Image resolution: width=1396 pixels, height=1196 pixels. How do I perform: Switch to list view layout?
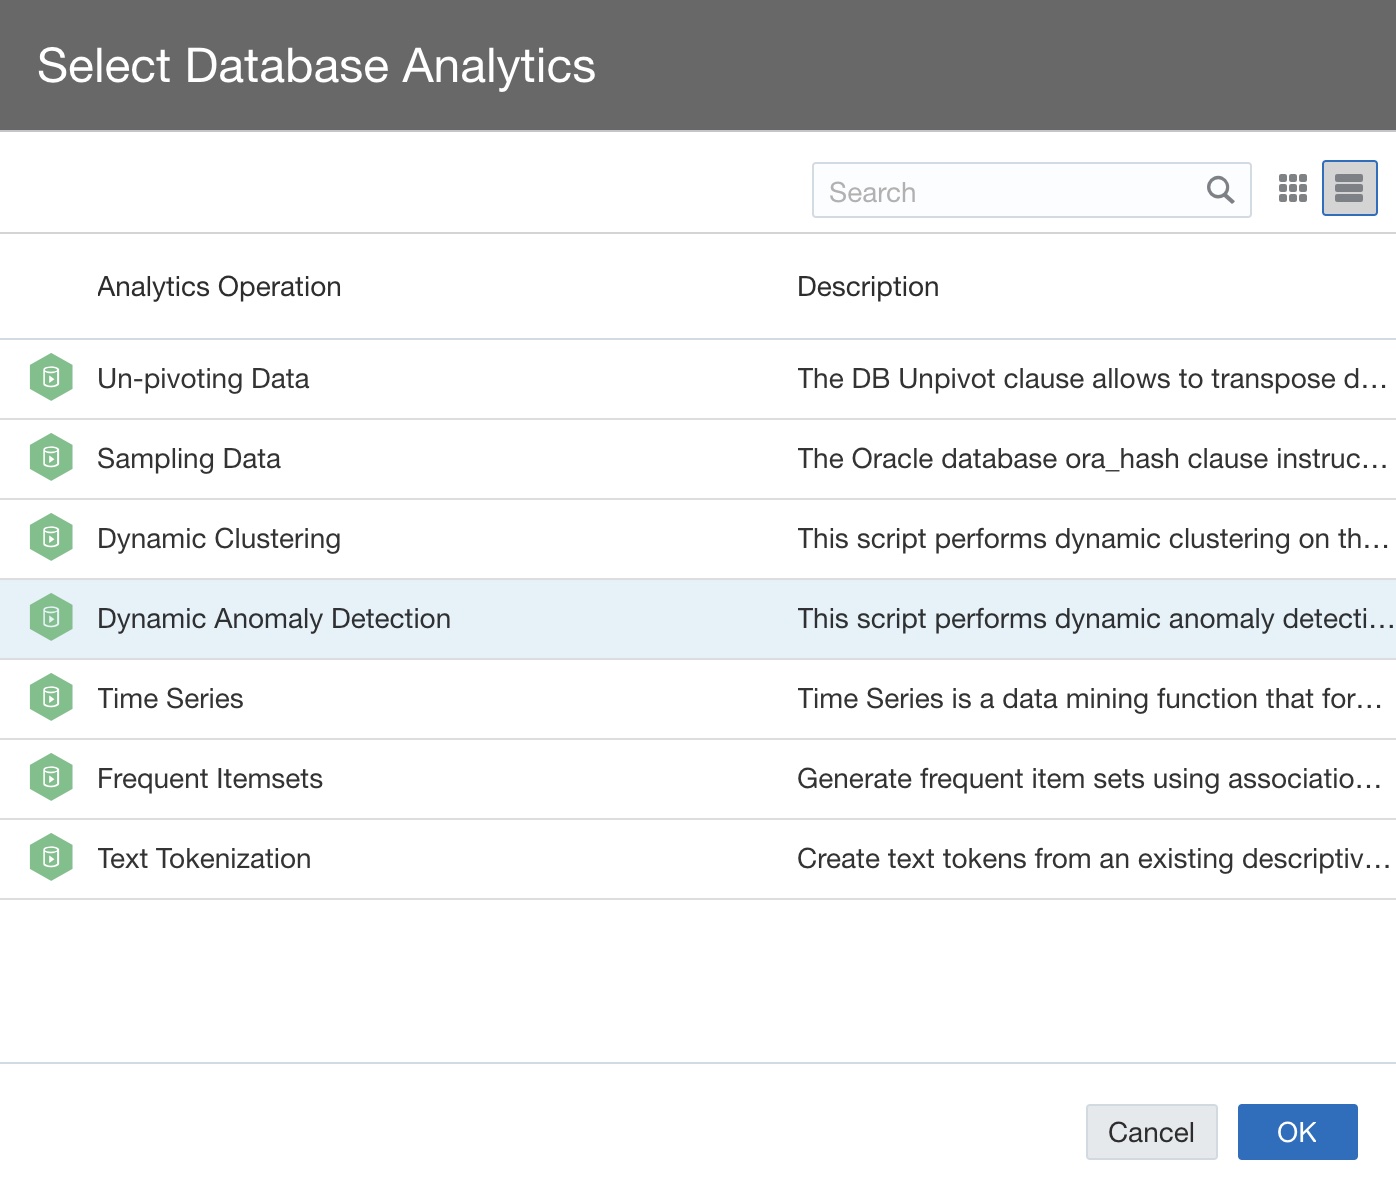click(1349, 188)
